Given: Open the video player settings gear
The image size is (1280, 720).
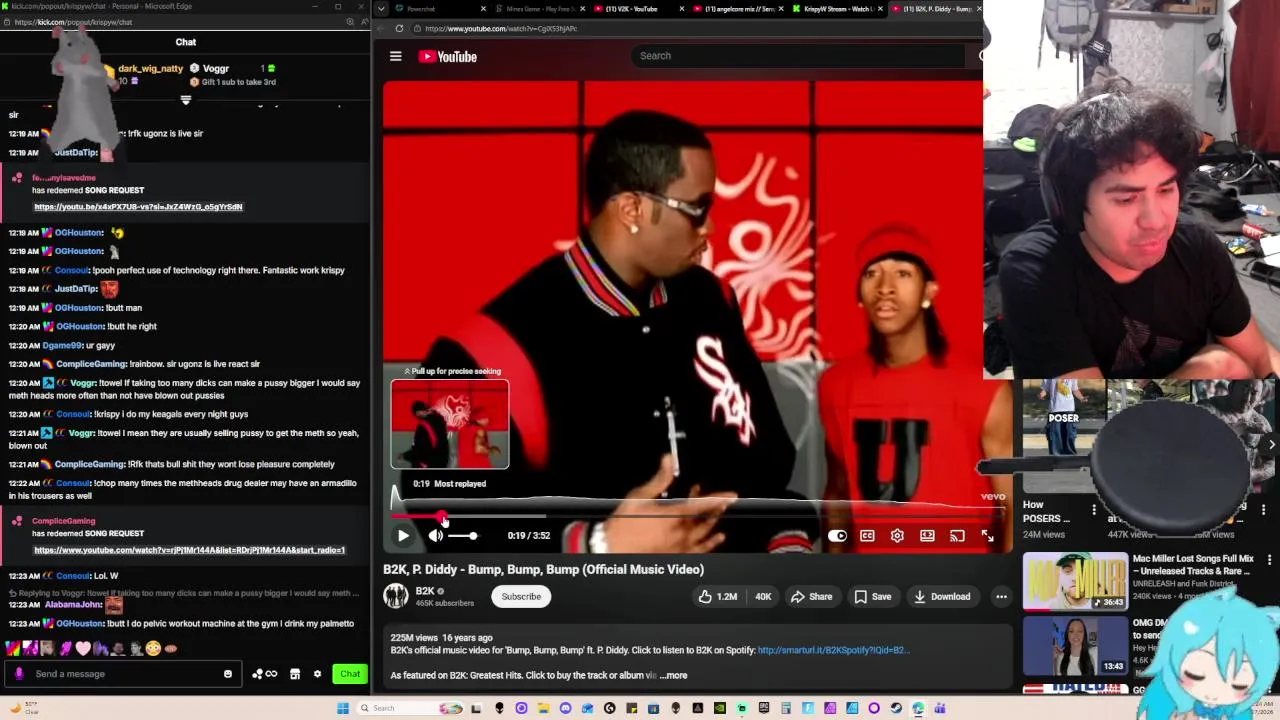Looking at the screenshot, I should (897, 536).
